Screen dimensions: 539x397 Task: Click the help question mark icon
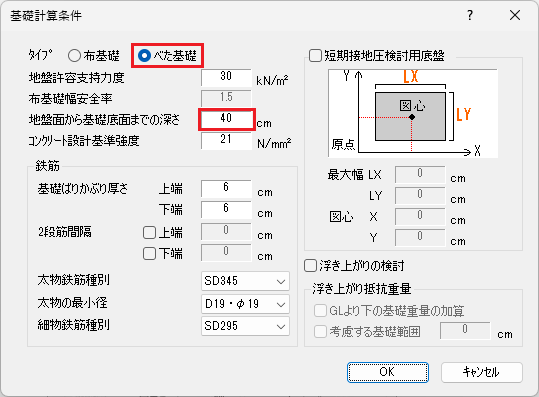coord(470,15)
